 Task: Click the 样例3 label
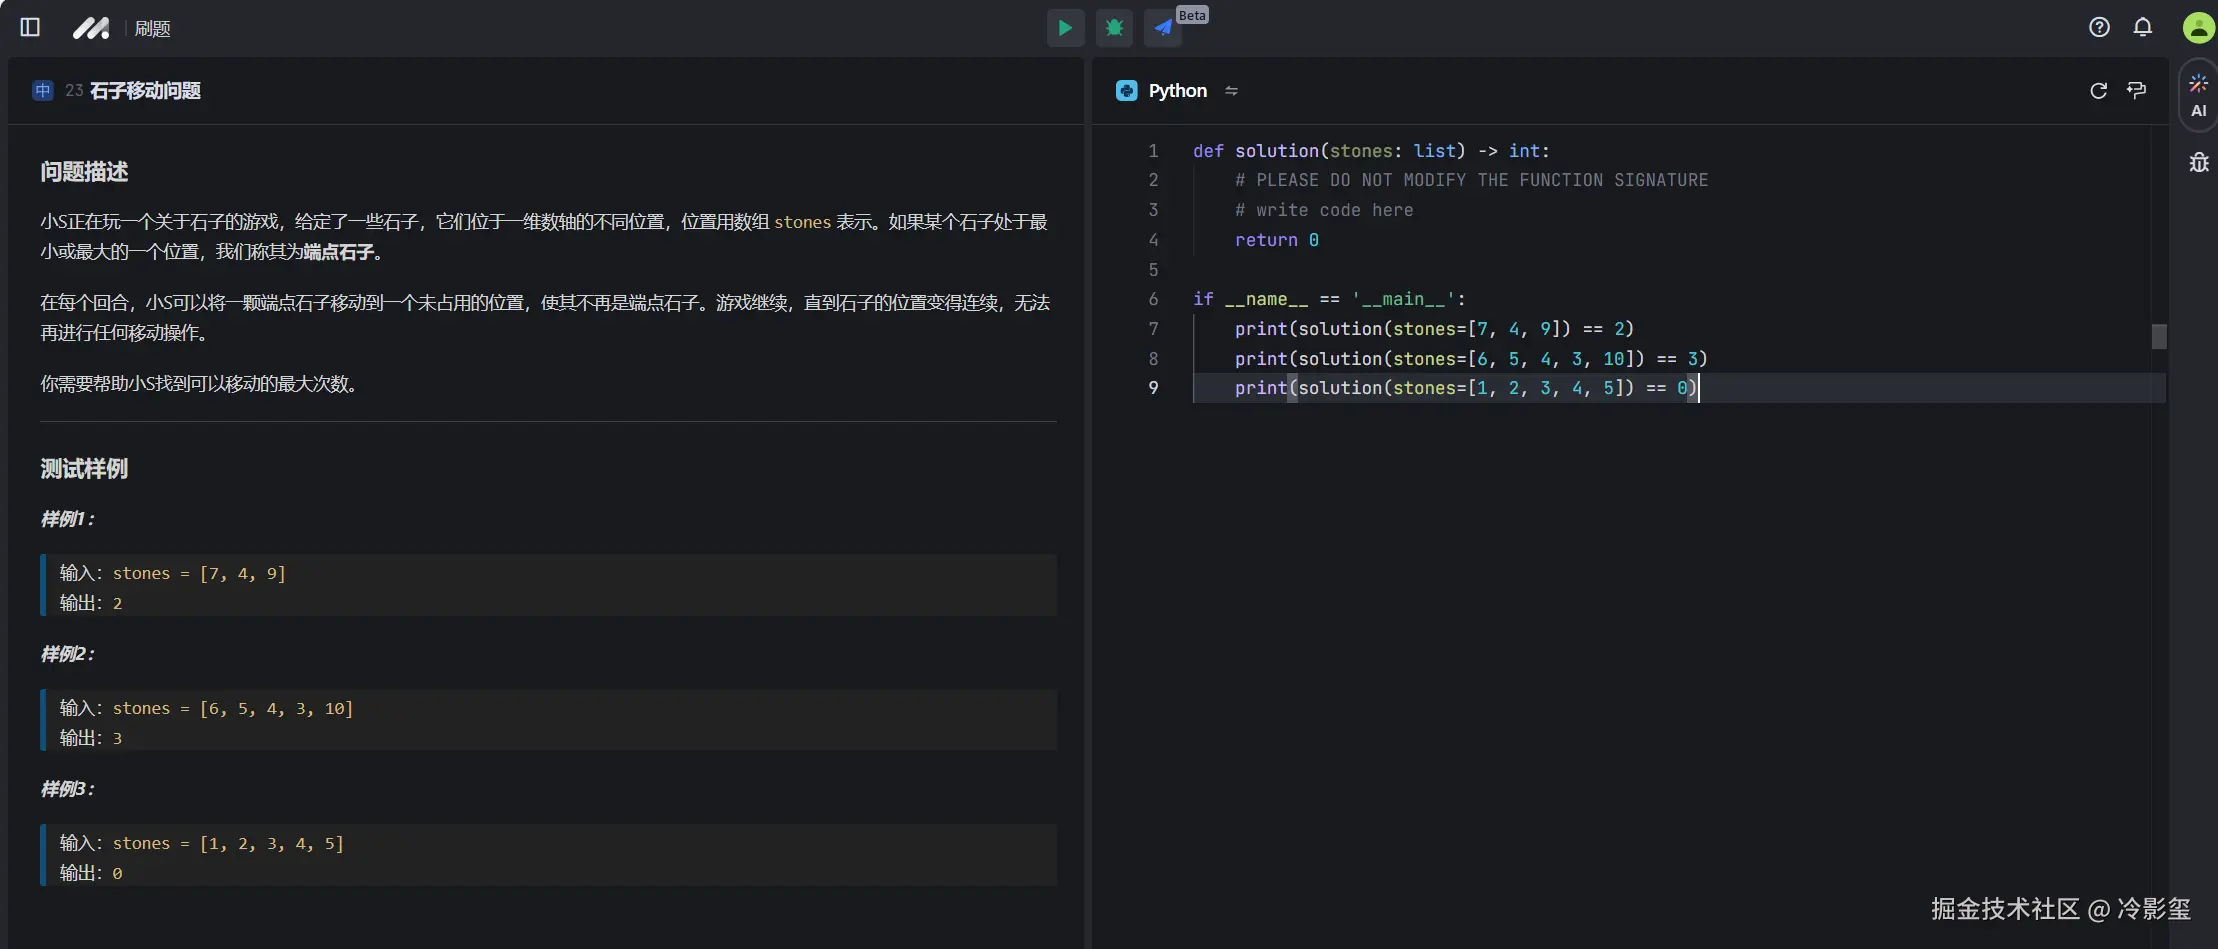pyautogui.click(x=67, y=789)
